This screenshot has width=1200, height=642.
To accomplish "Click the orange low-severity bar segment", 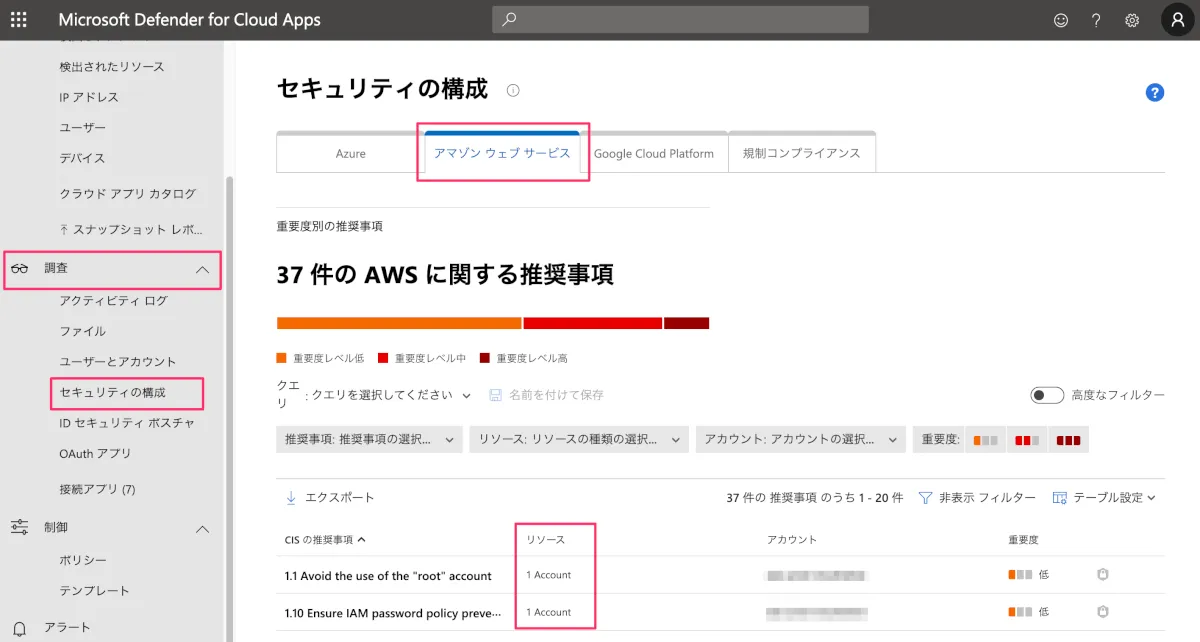I will [399, 323].
